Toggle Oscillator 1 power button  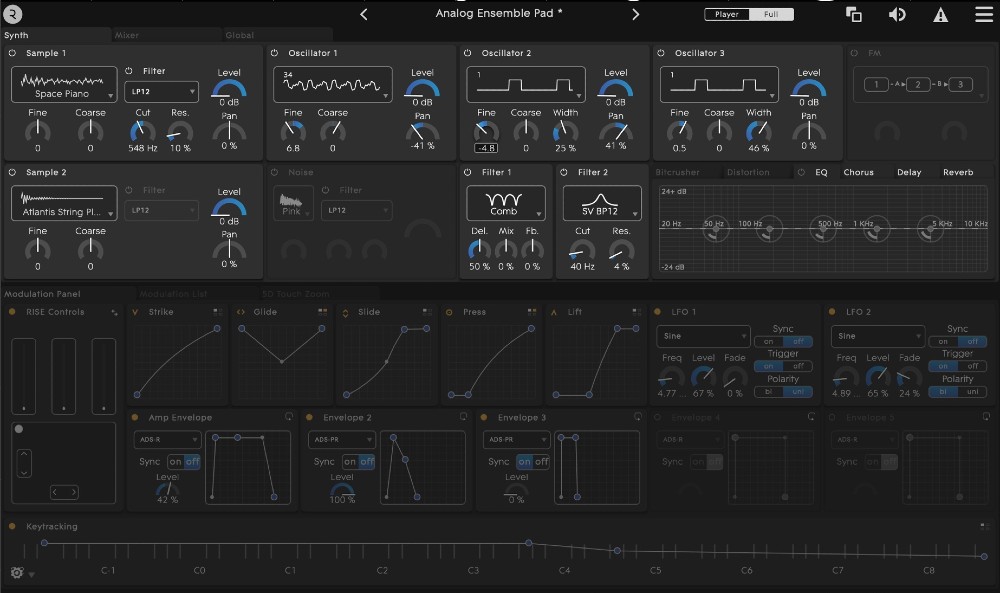click(276, 53)
